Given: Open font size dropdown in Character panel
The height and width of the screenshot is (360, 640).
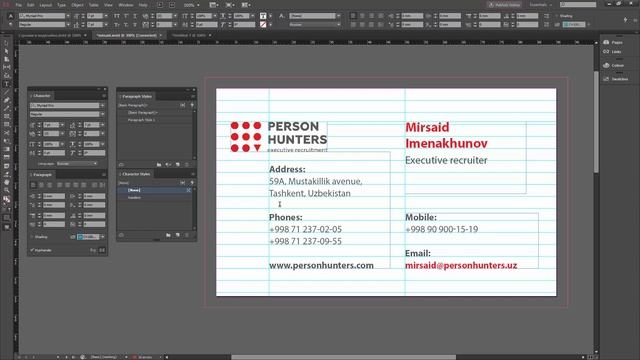Looking at the screenshot, I should tap(62, 125).
